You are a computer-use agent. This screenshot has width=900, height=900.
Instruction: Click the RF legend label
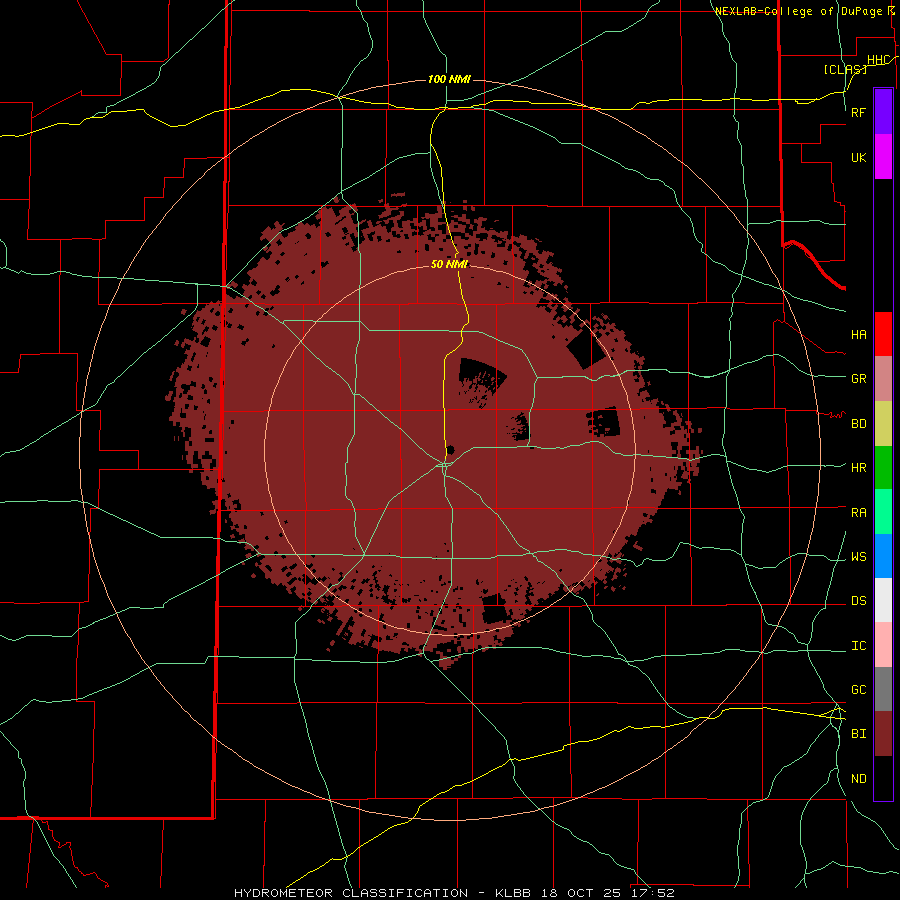[858, 112]
